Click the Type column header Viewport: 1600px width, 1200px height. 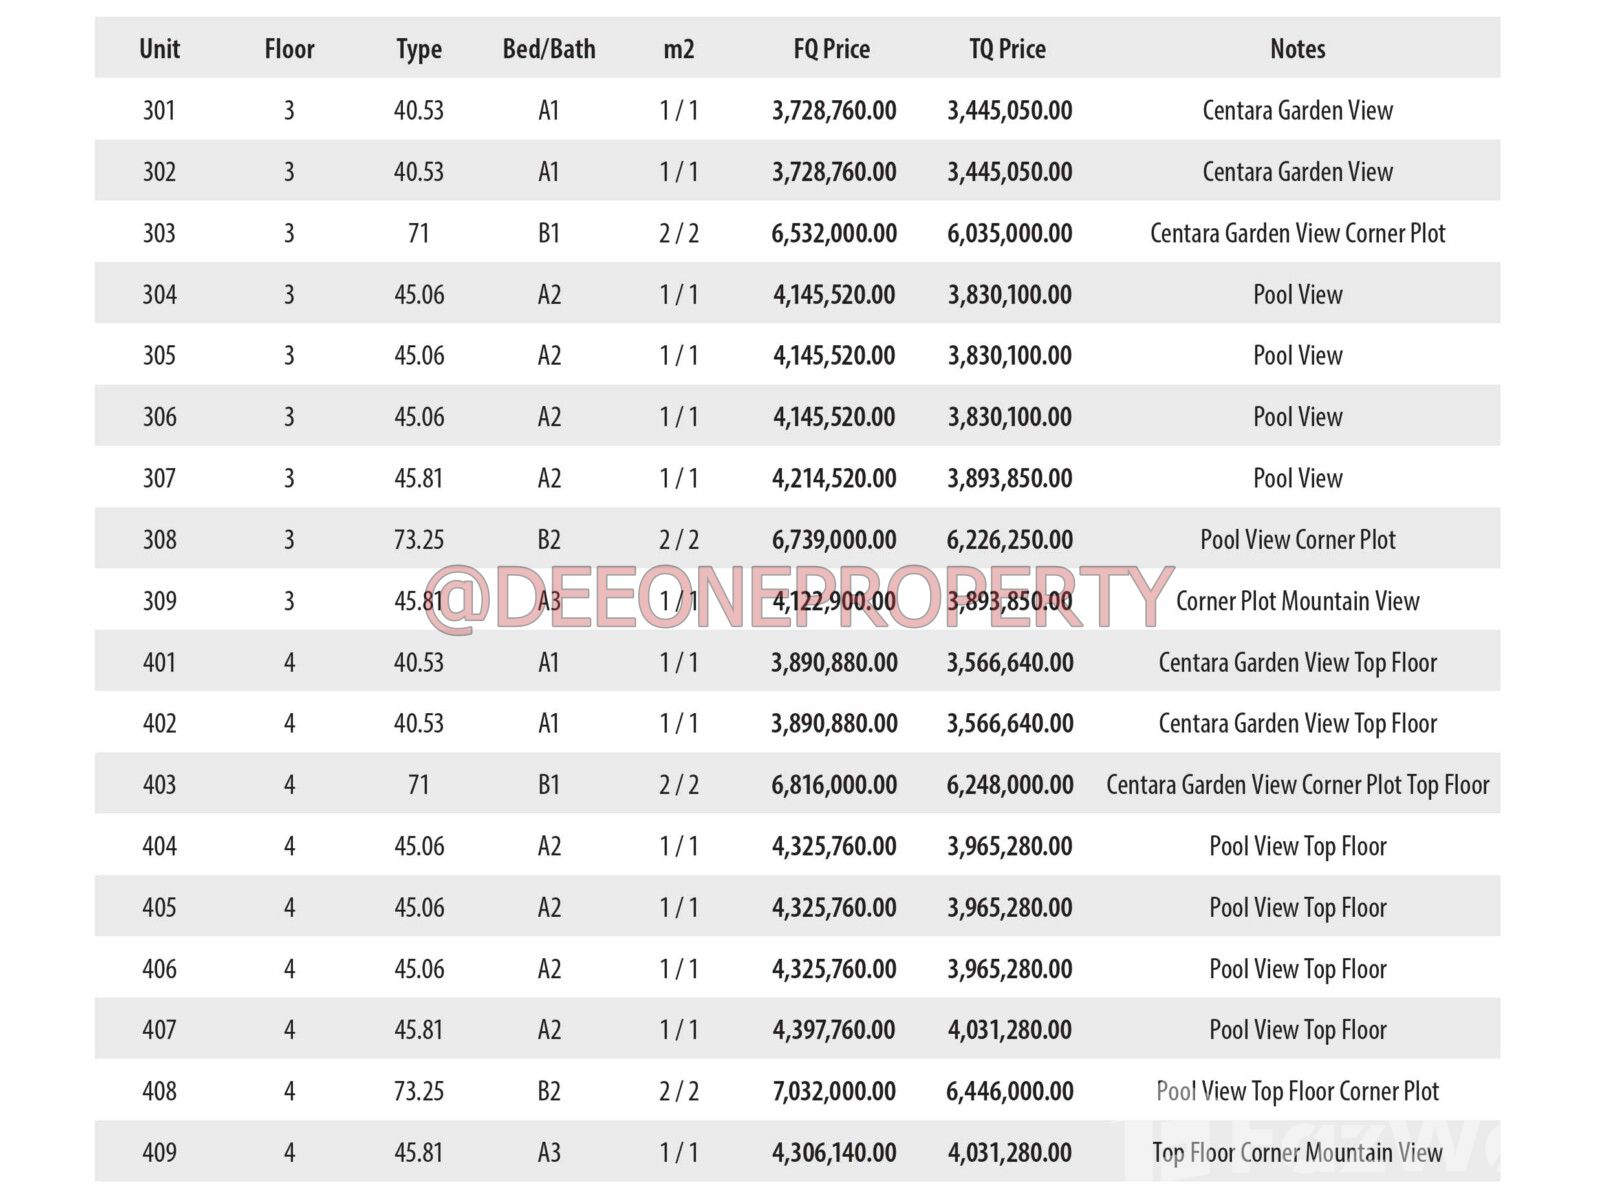coord(418,49)
